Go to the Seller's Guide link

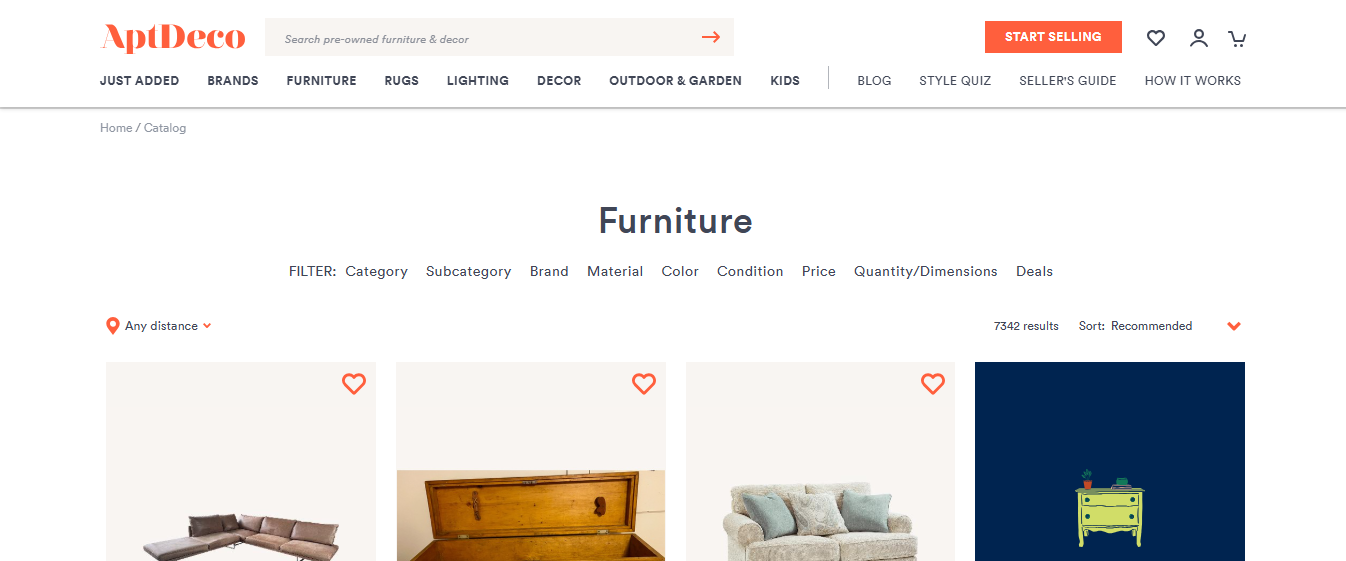(x=1067, y=81)
